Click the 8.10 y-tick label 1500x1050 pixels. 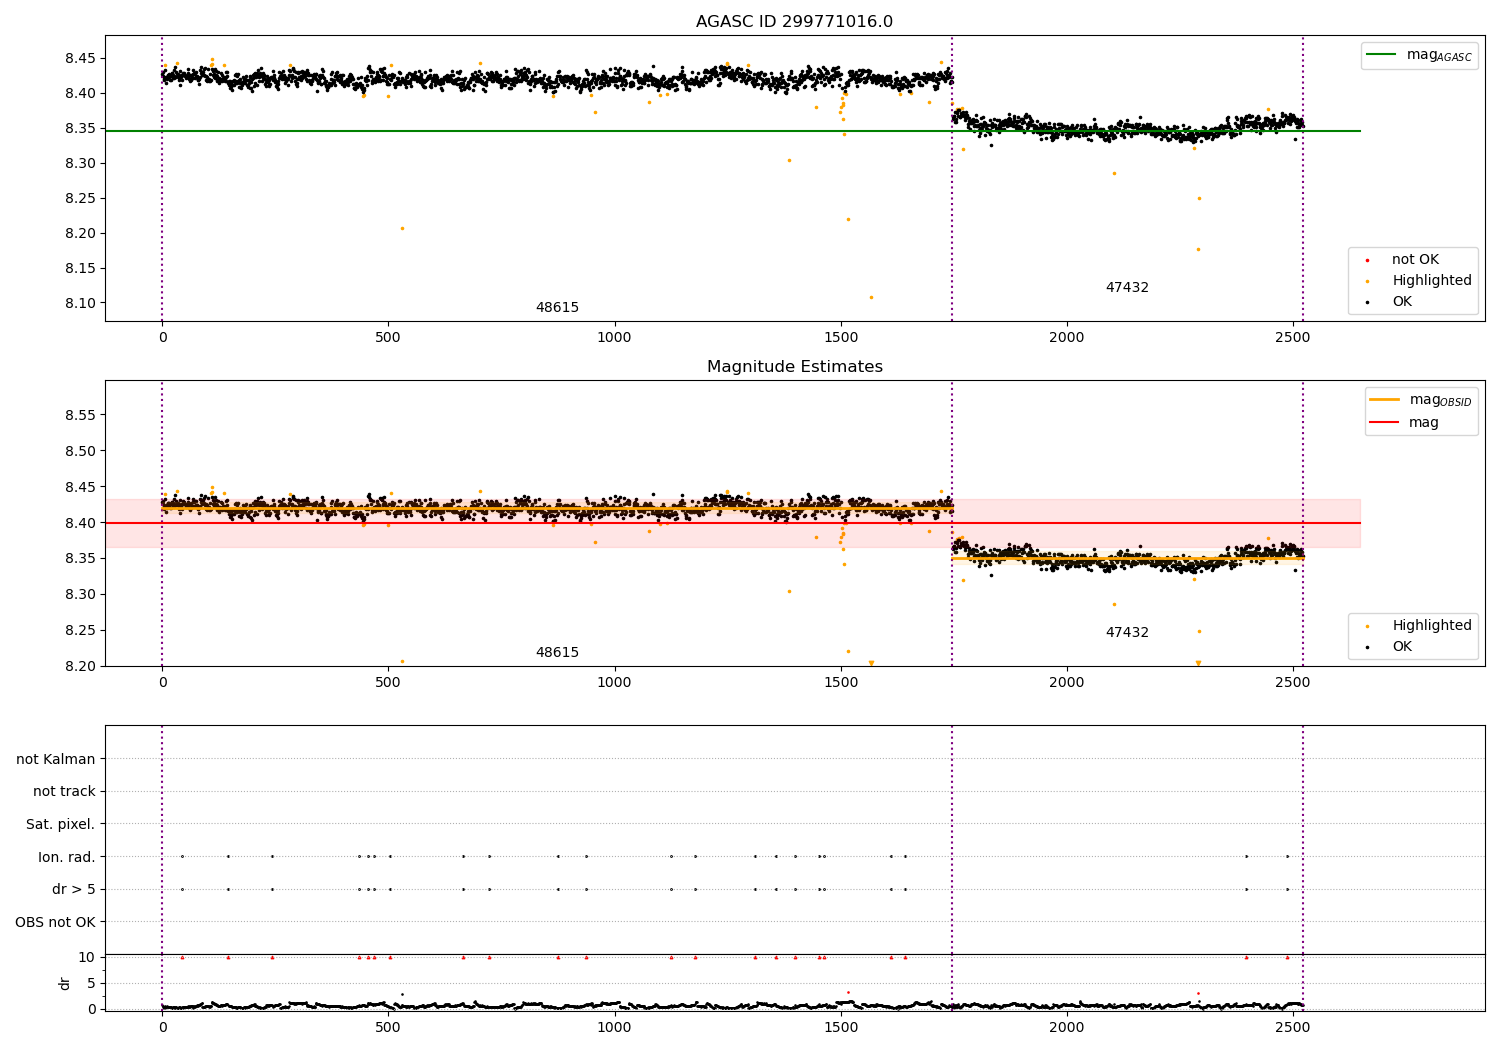click(x=79, y=304)
